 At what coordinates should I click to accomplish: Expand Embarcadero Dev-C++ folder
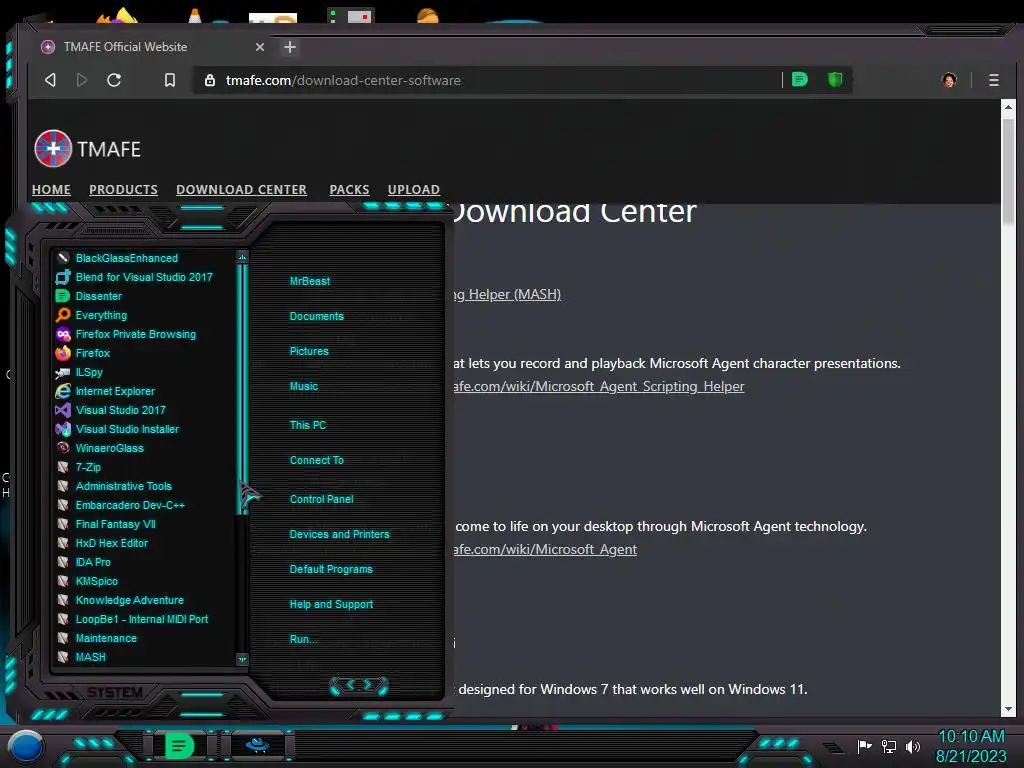121,504
